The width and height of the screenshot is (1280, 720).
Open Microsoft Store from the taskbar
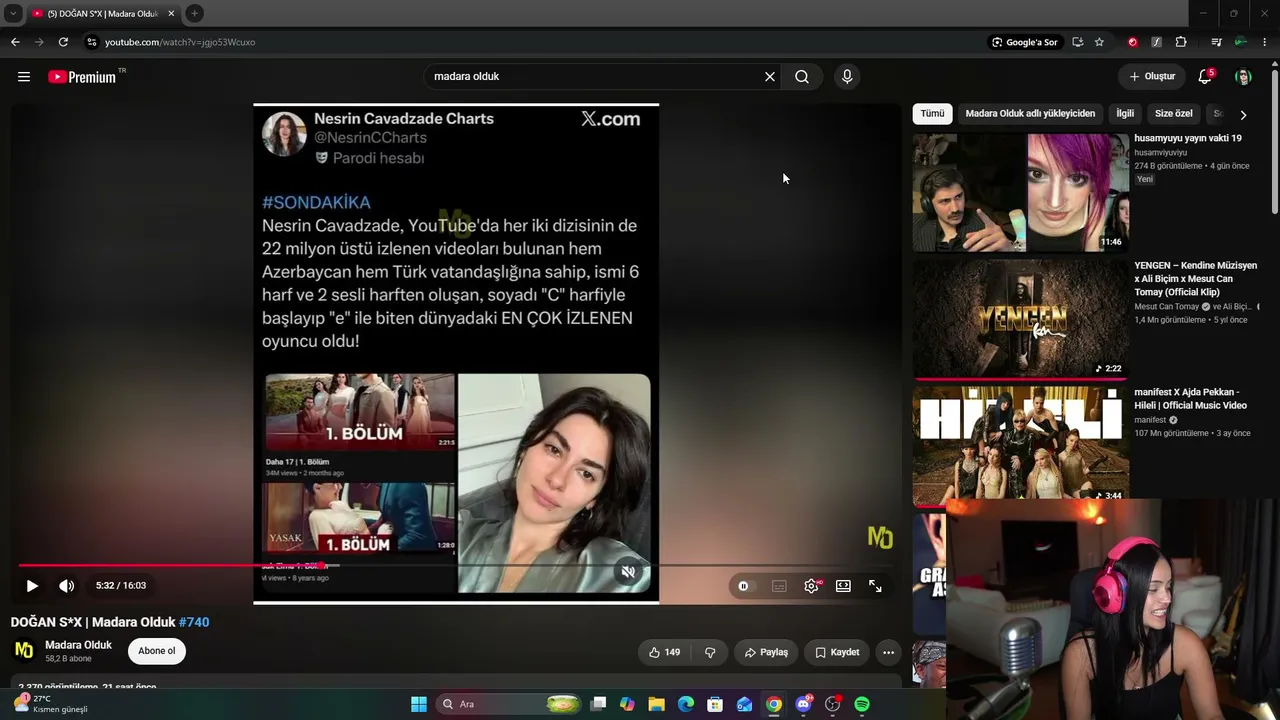pos(715,704)
